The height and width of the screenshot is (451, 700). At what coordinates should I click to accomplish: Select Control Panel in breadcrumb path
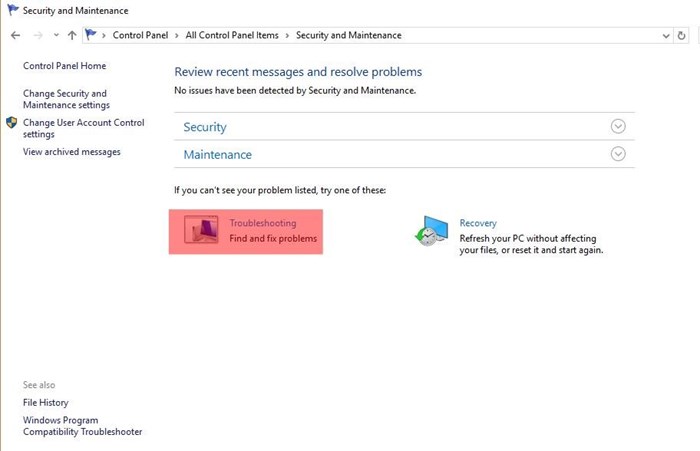coord(140,35)
